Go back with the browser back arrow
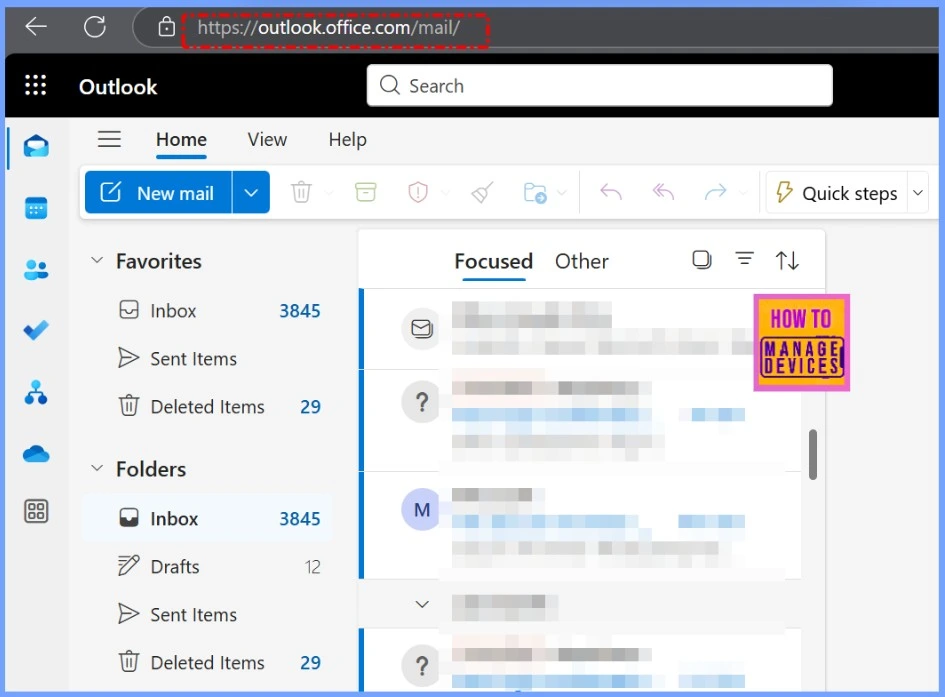The image size is (945, 697). 36,27
